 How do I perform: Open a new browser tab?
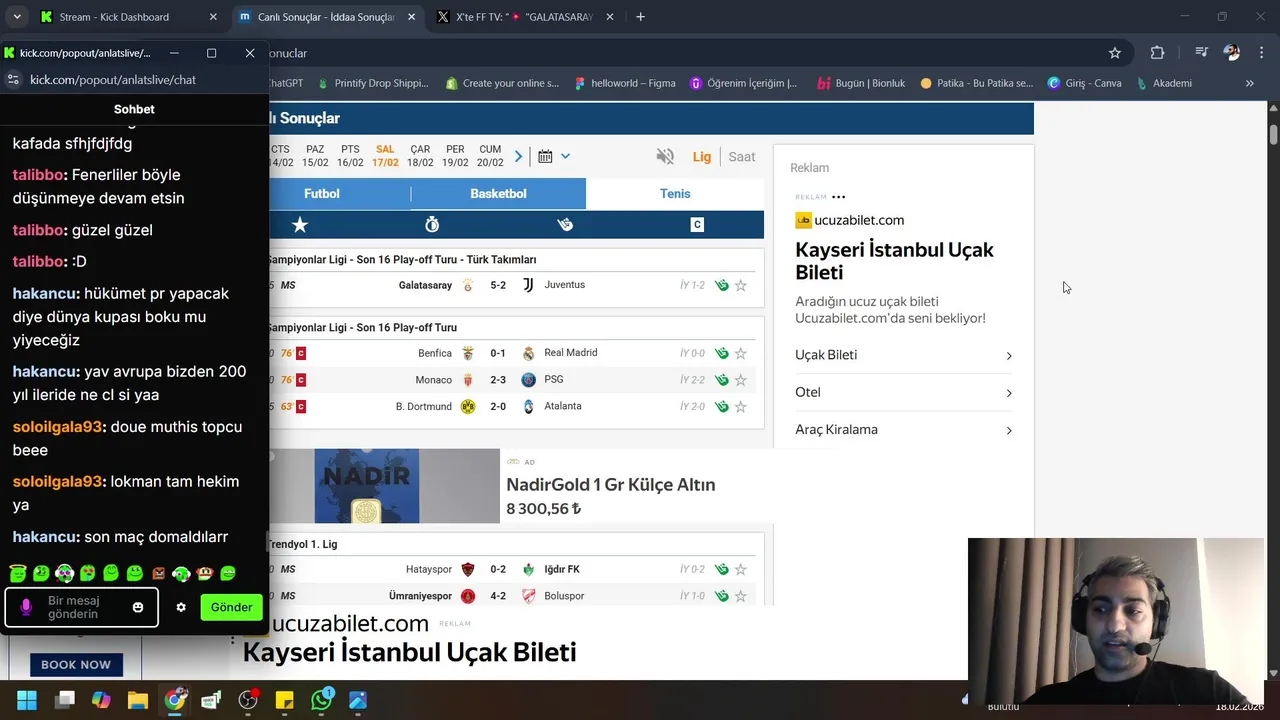coord(640,17)
